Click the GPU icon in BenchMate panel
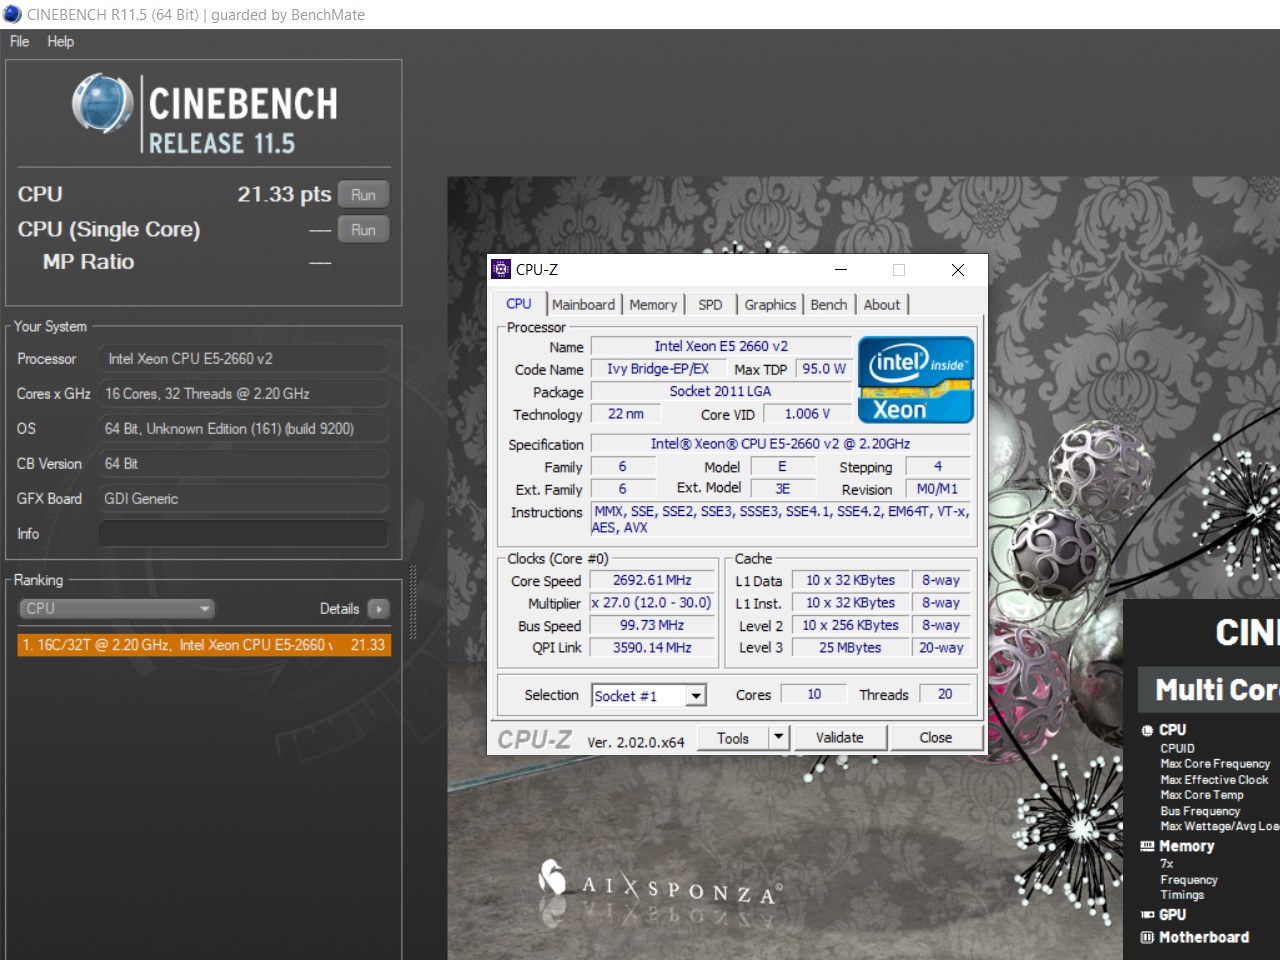 pyautogui.click(x=1147, y=915)
